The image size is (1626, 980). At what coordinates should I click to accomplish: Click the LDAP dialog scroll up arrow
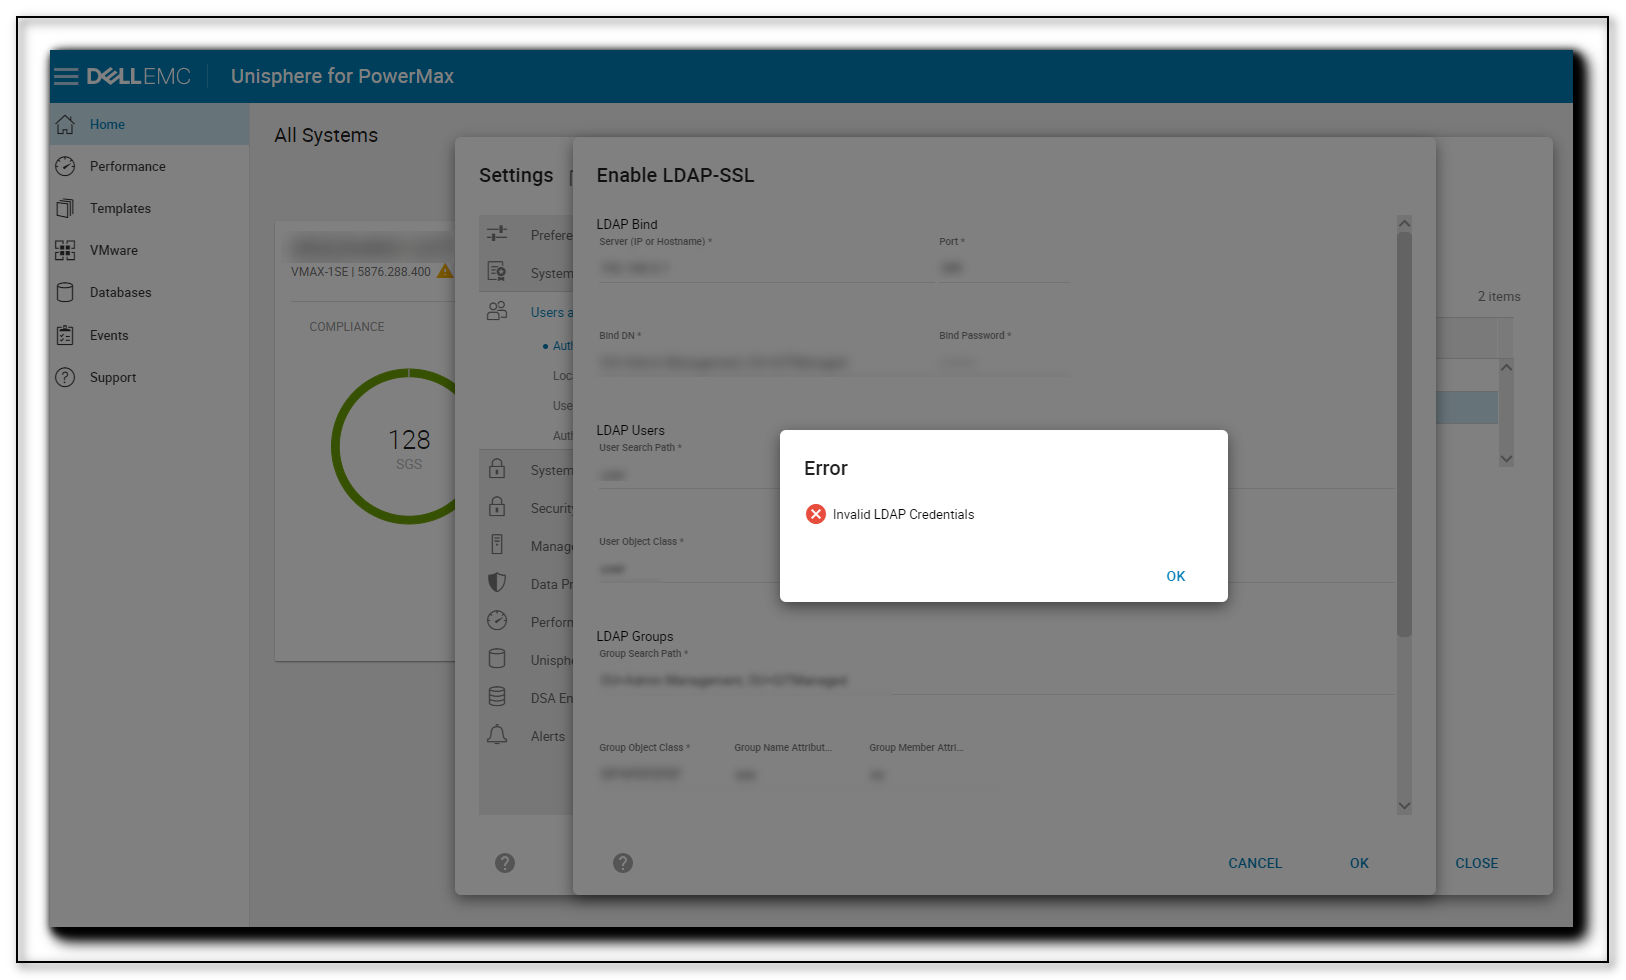coord(1404,223)
